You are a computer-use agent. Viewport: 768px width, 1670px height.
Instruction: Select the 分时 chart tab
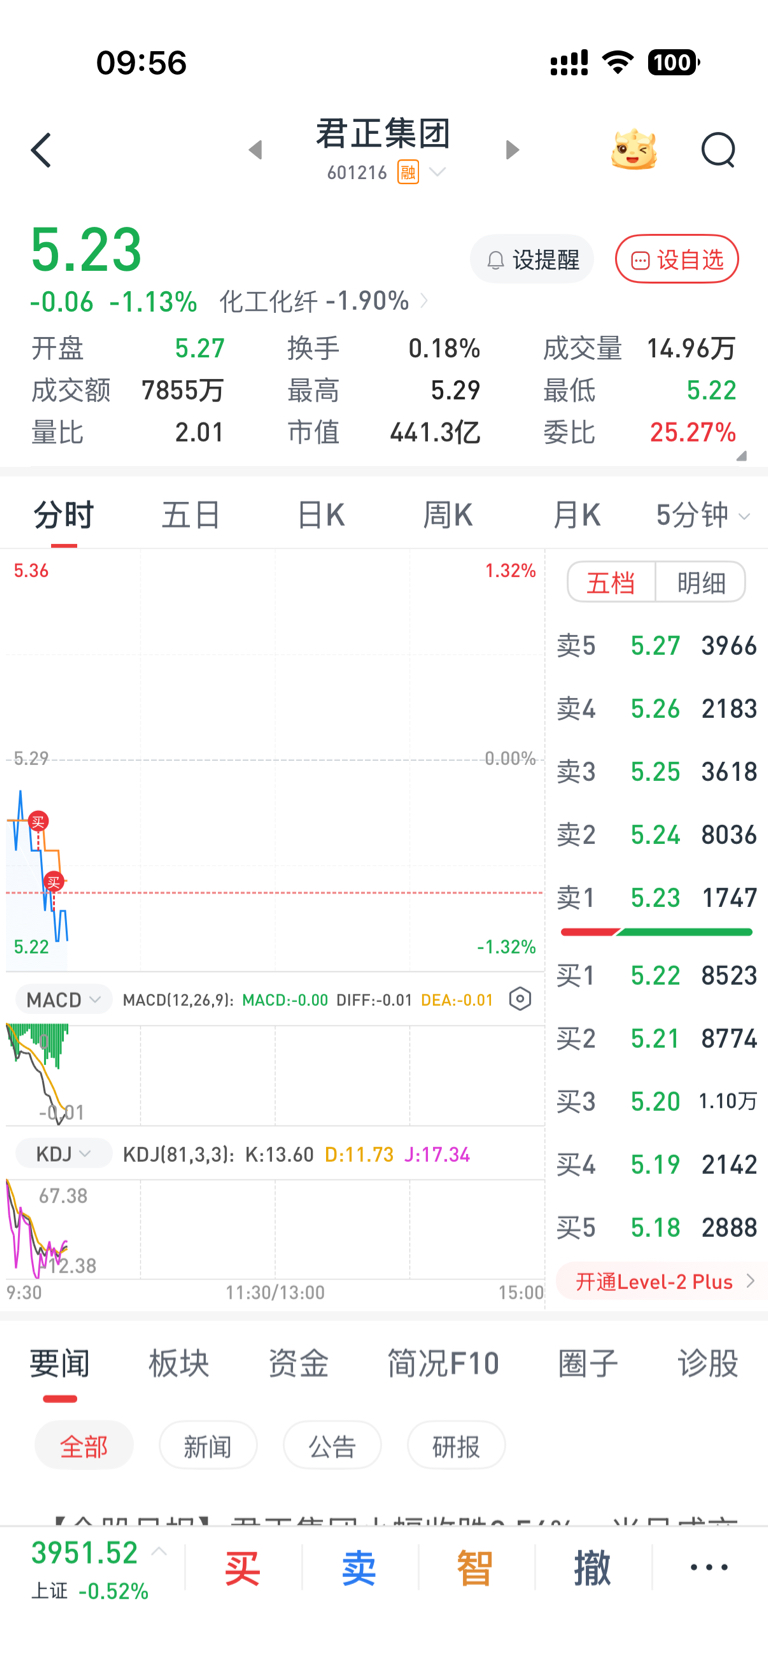click(64, 515)
